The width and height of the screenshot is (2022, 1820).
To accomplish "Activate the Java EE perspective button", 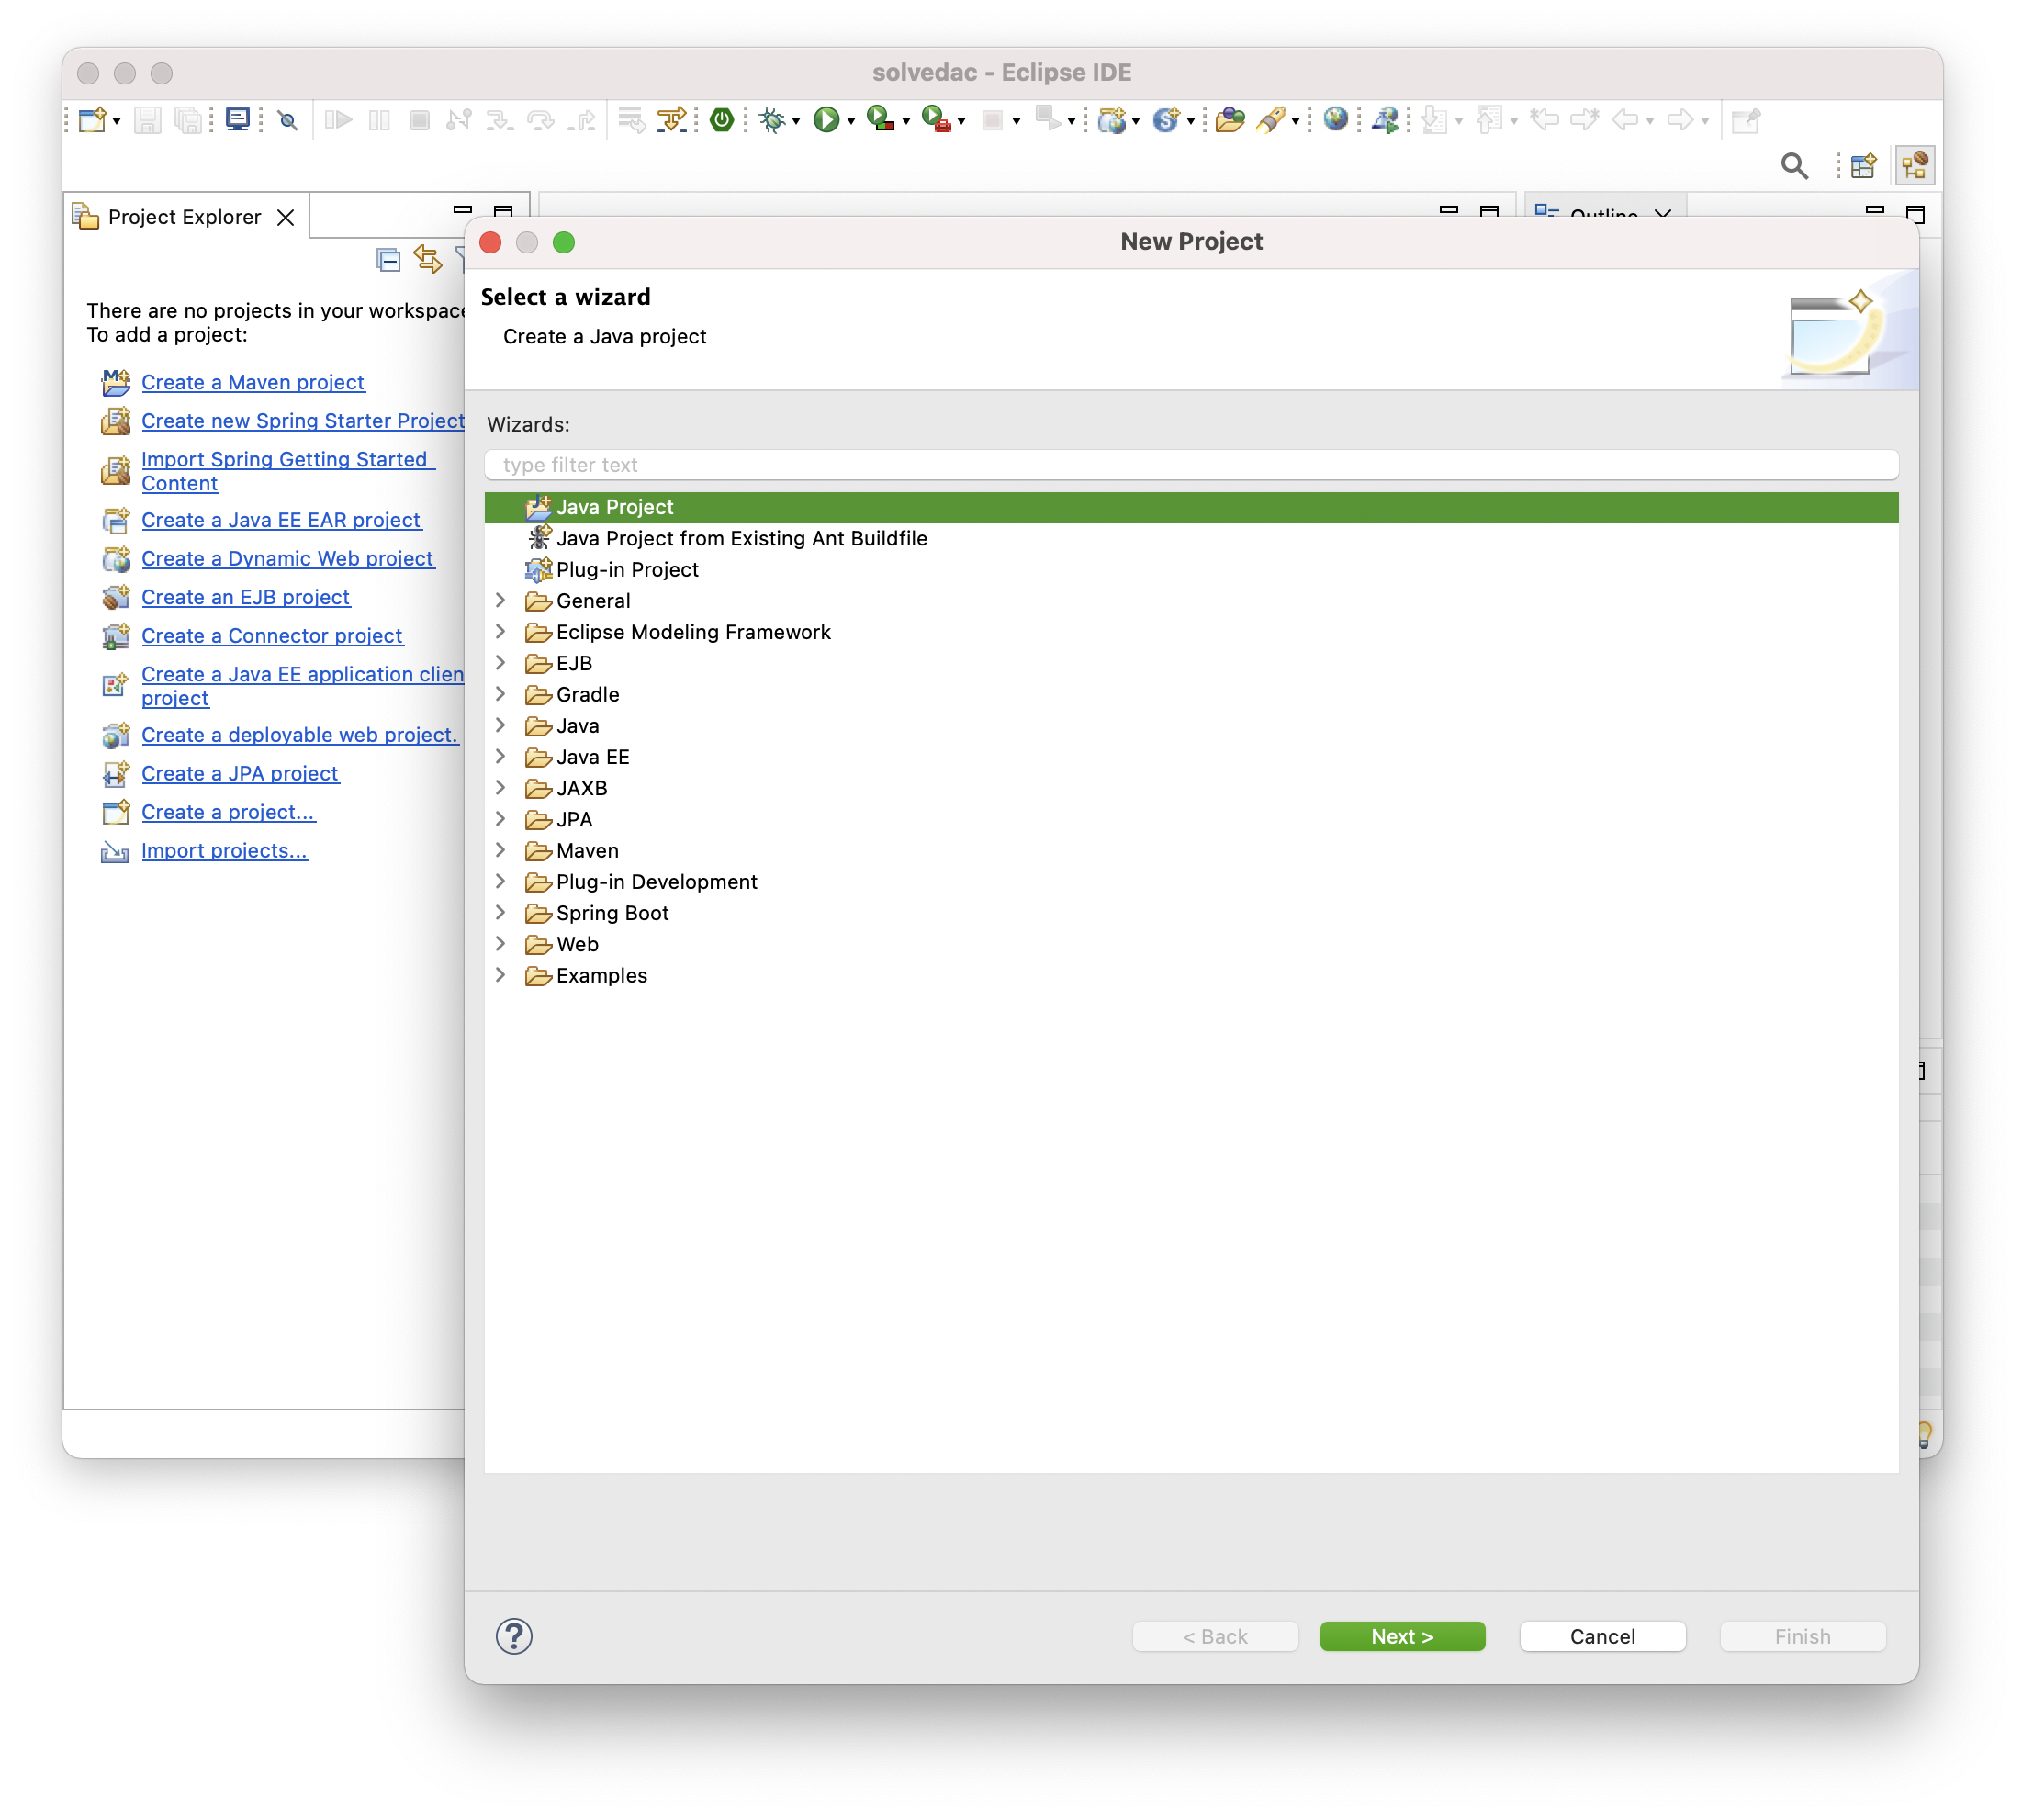I will click(x=1914, y=166).
